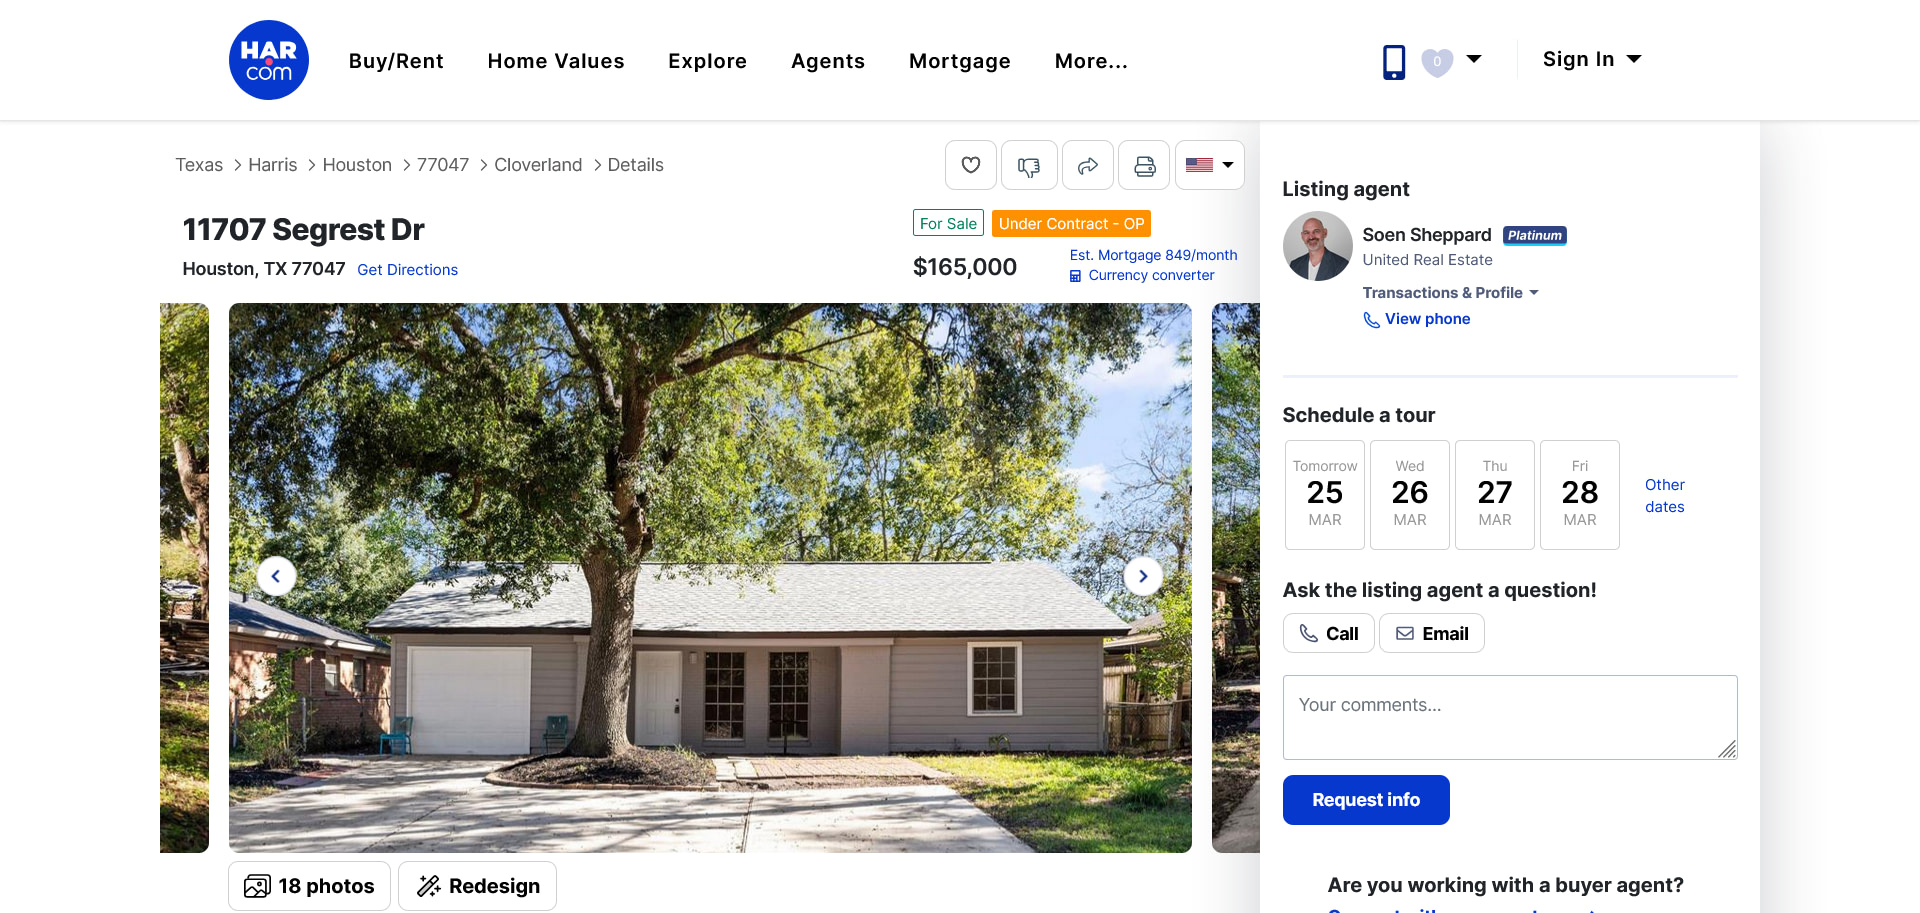Expand Transactions & Profile menu
This screenshot has height=913, width=1920.
[x=1450, y=292]
